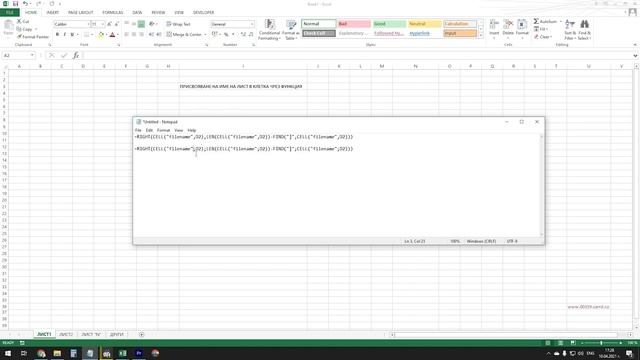Open the Fill dropdown in Editing
This screenshot has width=640, height=360.
542,29
